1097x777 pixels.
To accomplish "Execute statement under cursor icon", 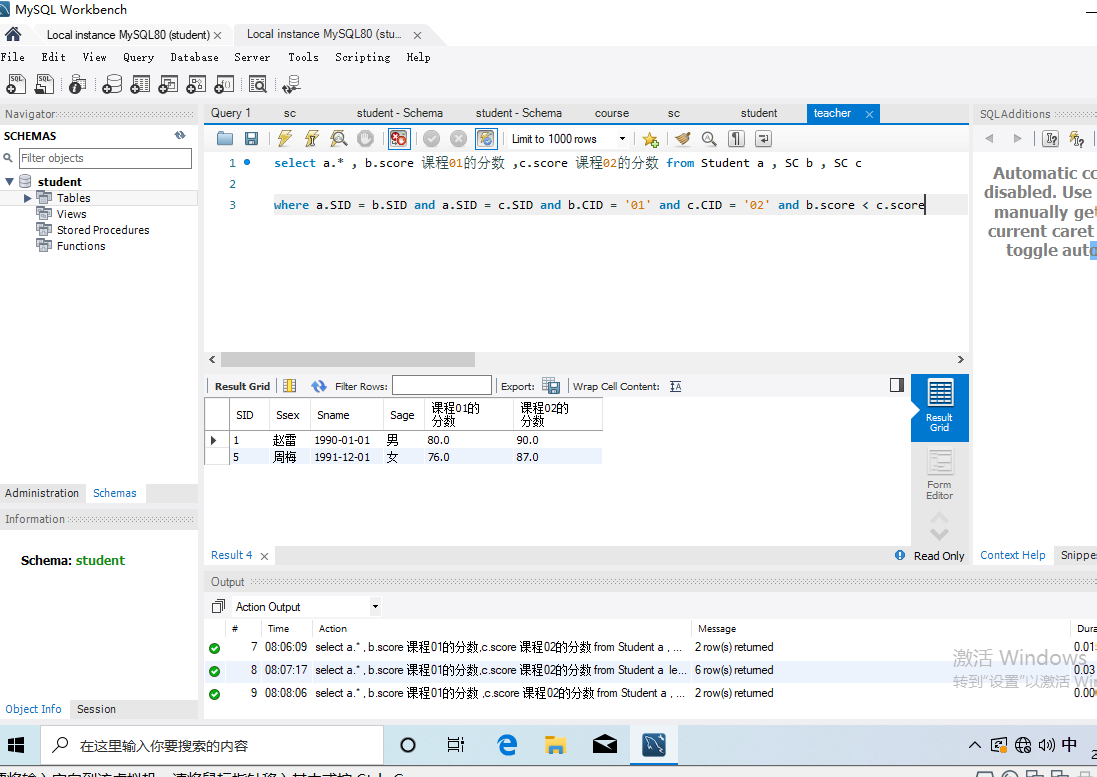I will 311,138.
